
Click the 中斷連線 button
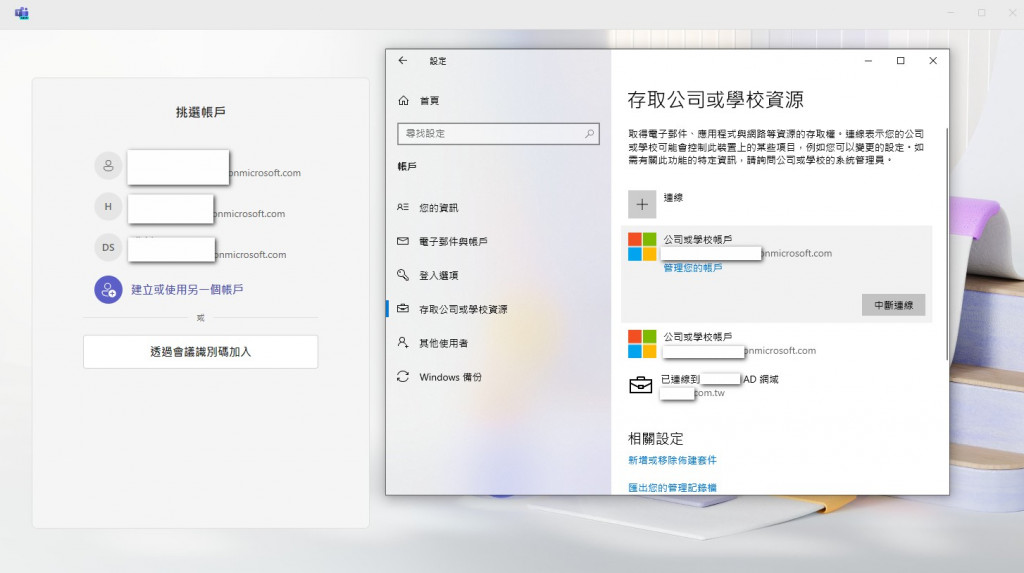point(893,305)
